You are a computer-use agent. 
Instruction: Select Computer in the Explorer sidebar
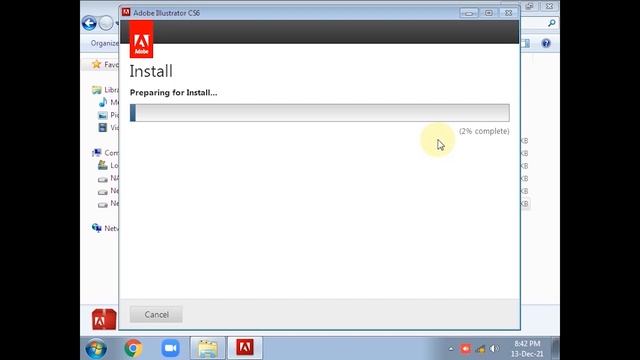tap(105, 153)
